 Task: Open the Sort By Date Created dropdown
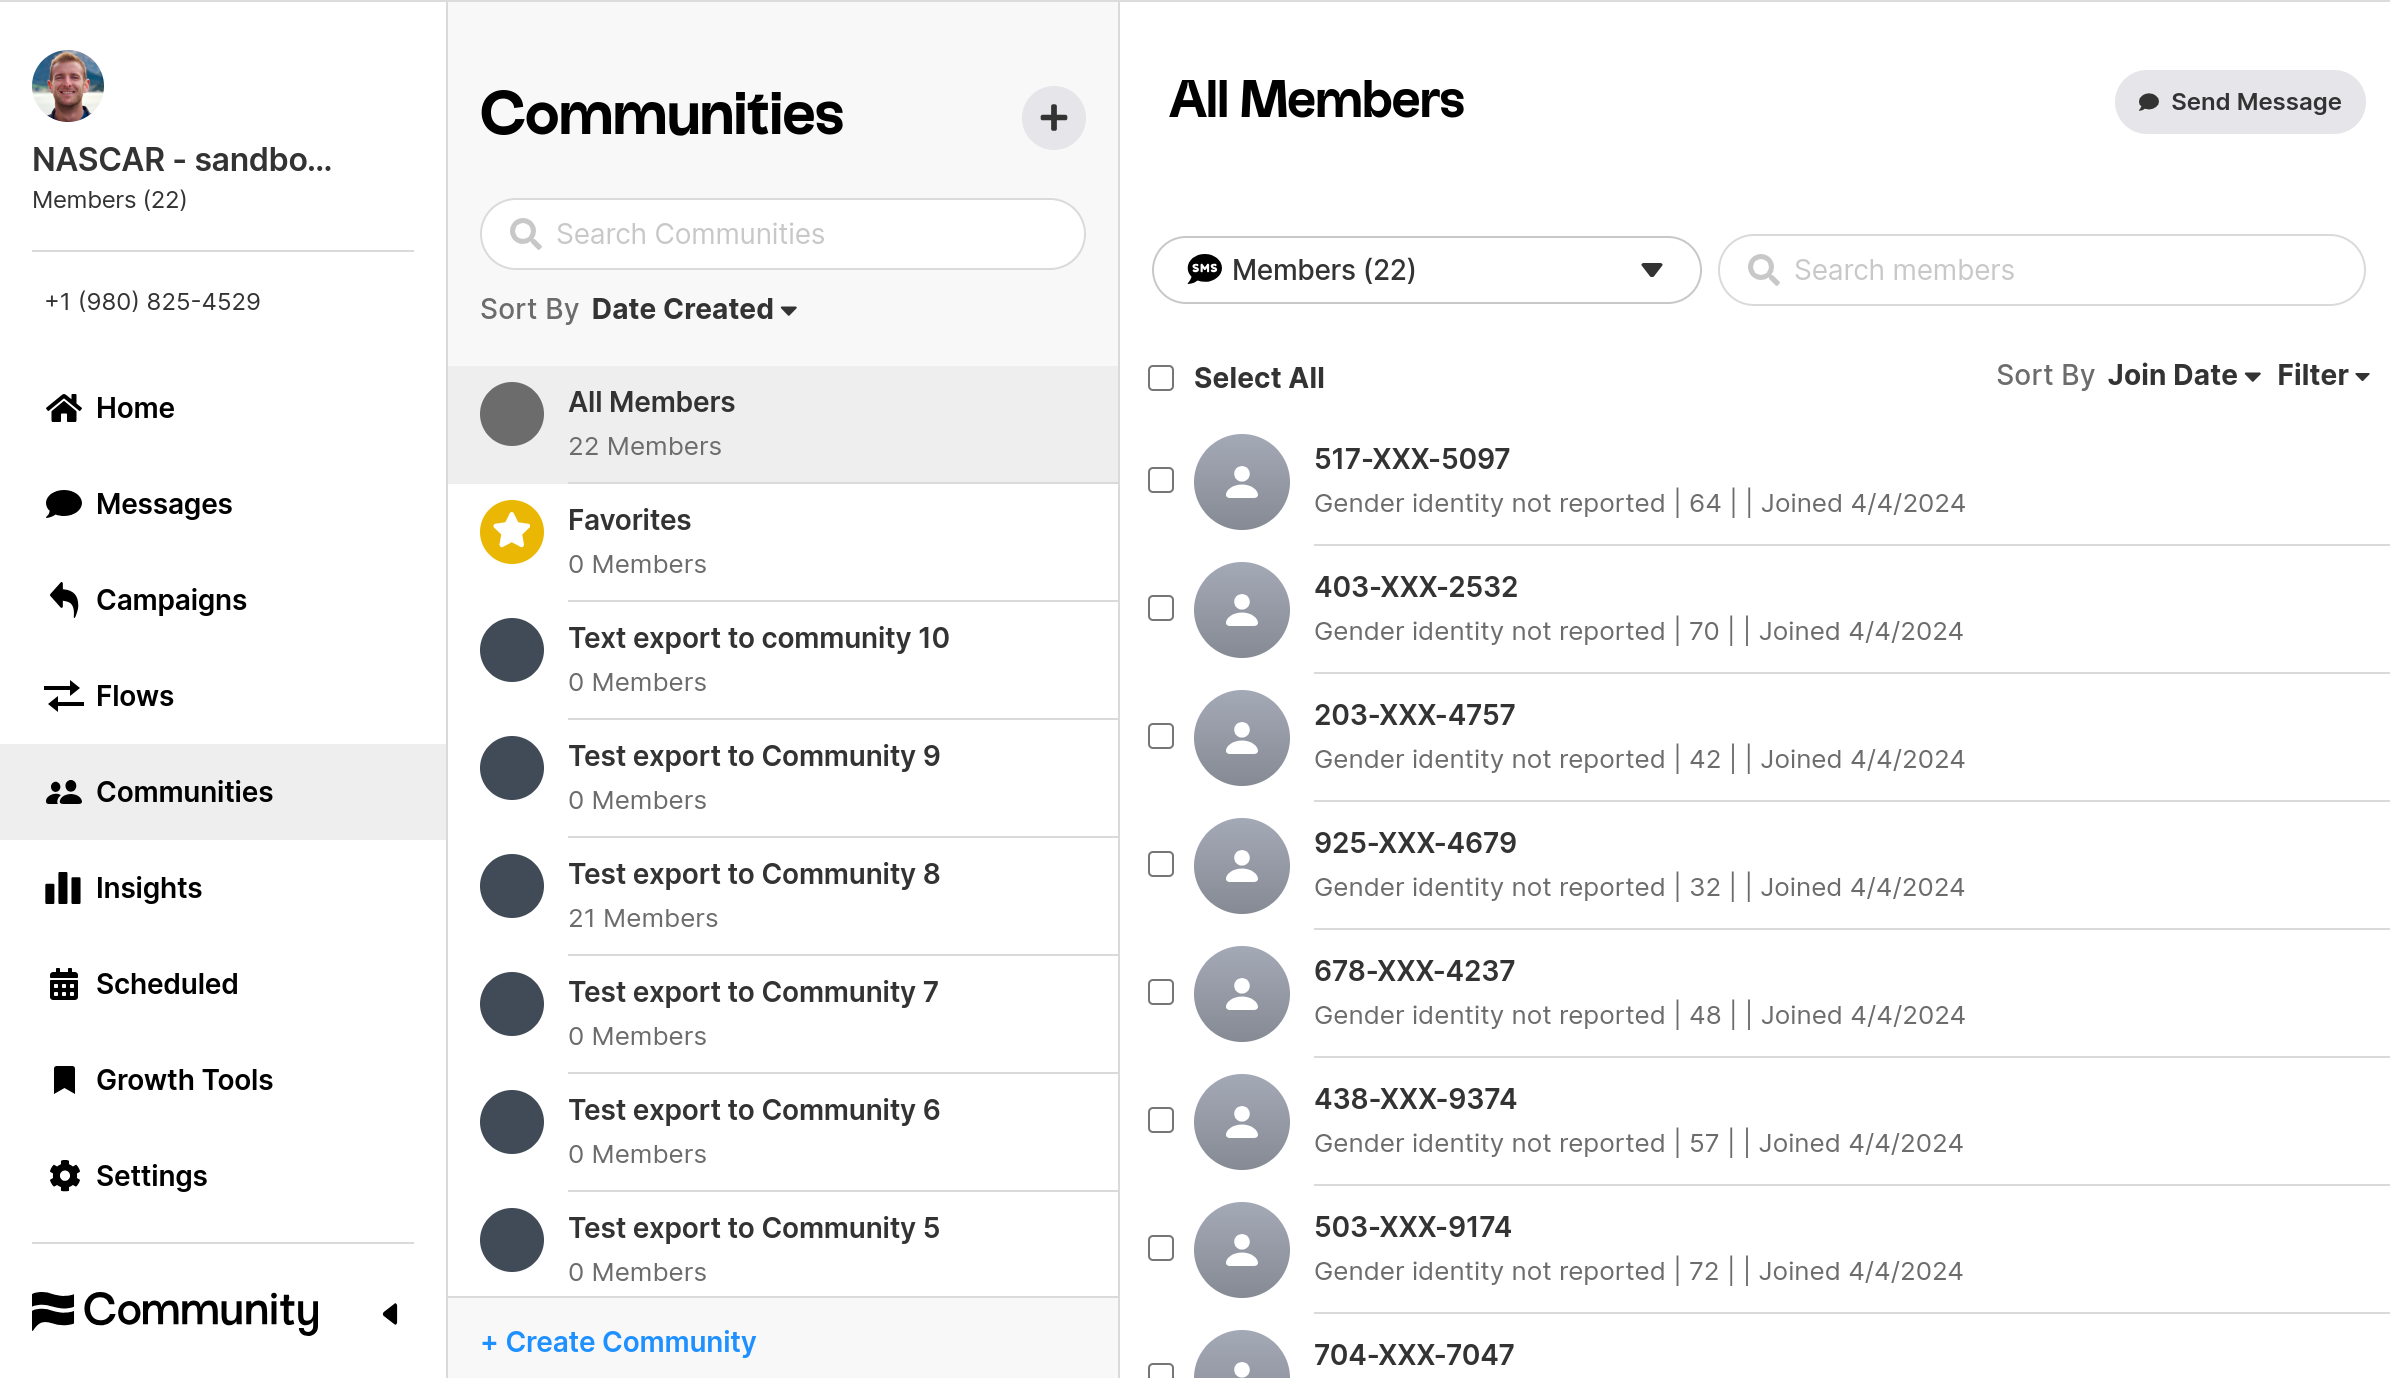pyautogui.click(x=694, y=310)
